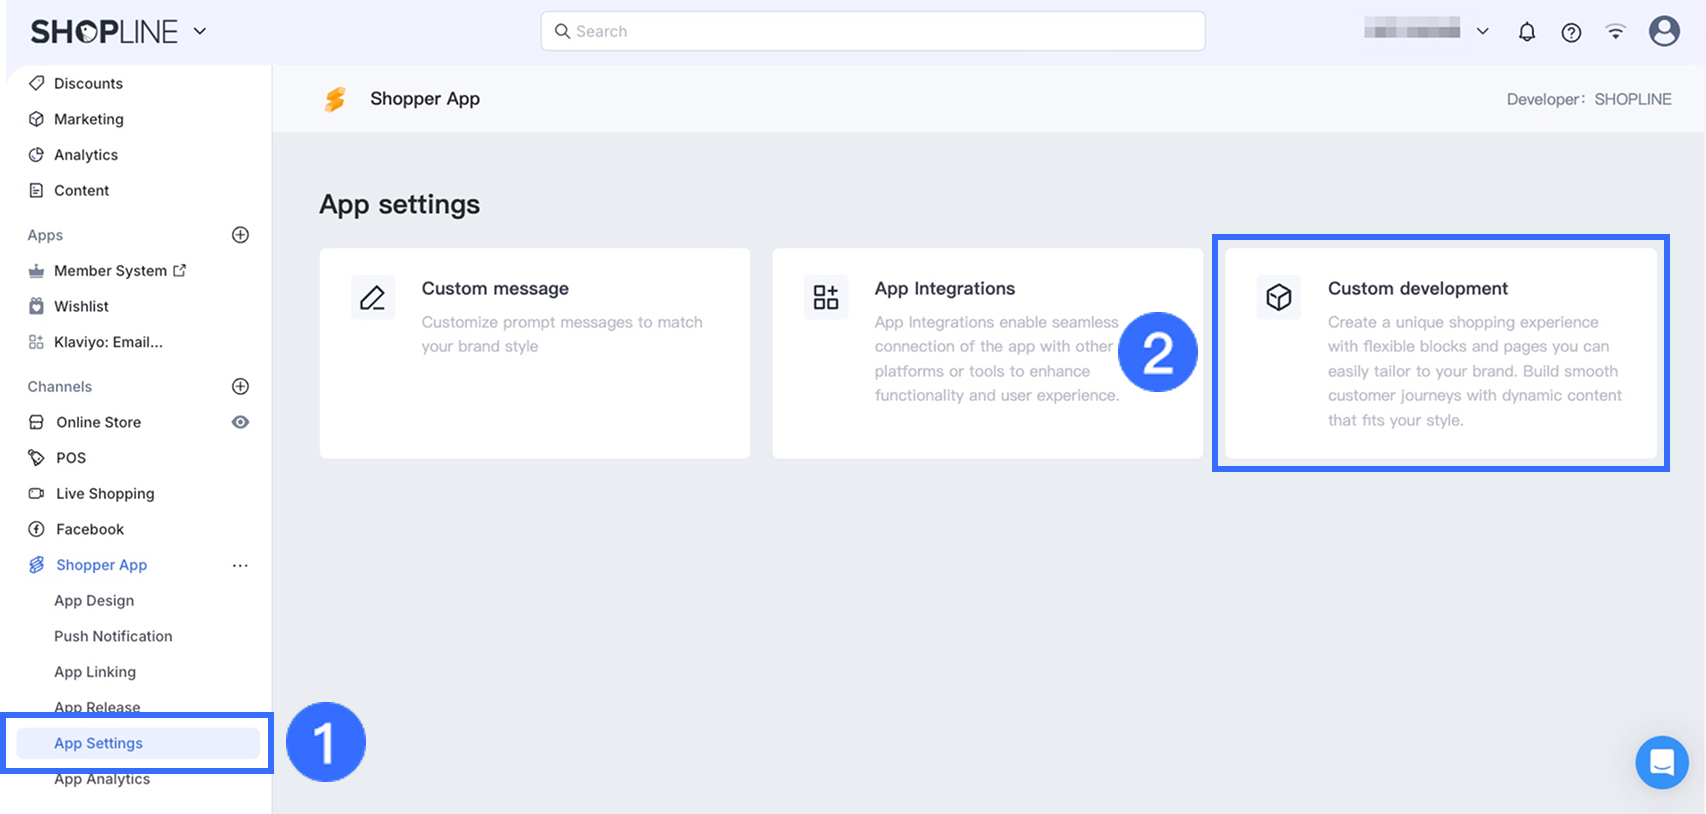Add a new app with plus icon
Viewport: 1706px width, 814px height.
(240, 235)
